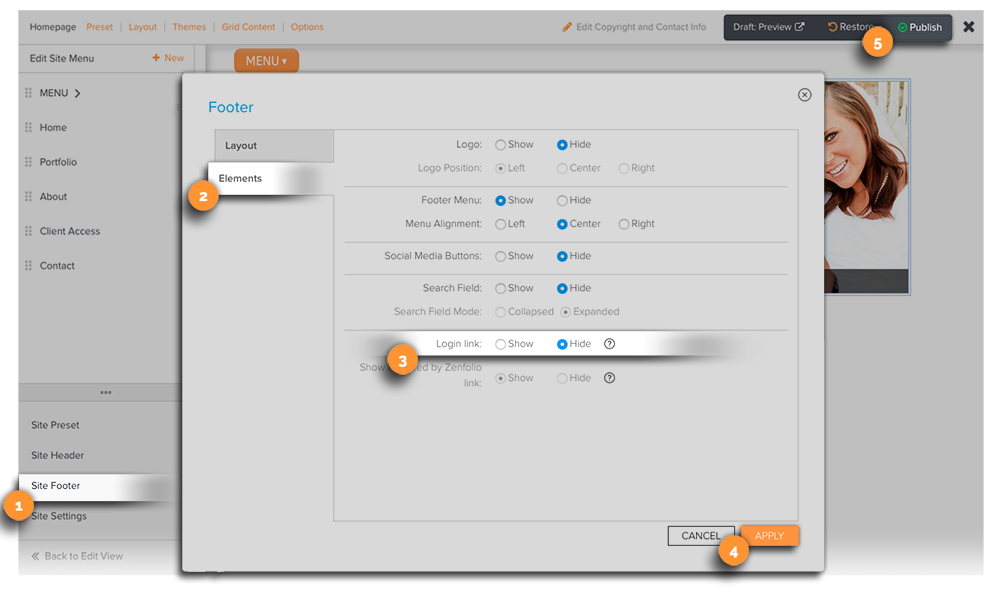Select the Contact menu entry
Image resolution: width=1000 pixels, height=593 pixels.
57,265
